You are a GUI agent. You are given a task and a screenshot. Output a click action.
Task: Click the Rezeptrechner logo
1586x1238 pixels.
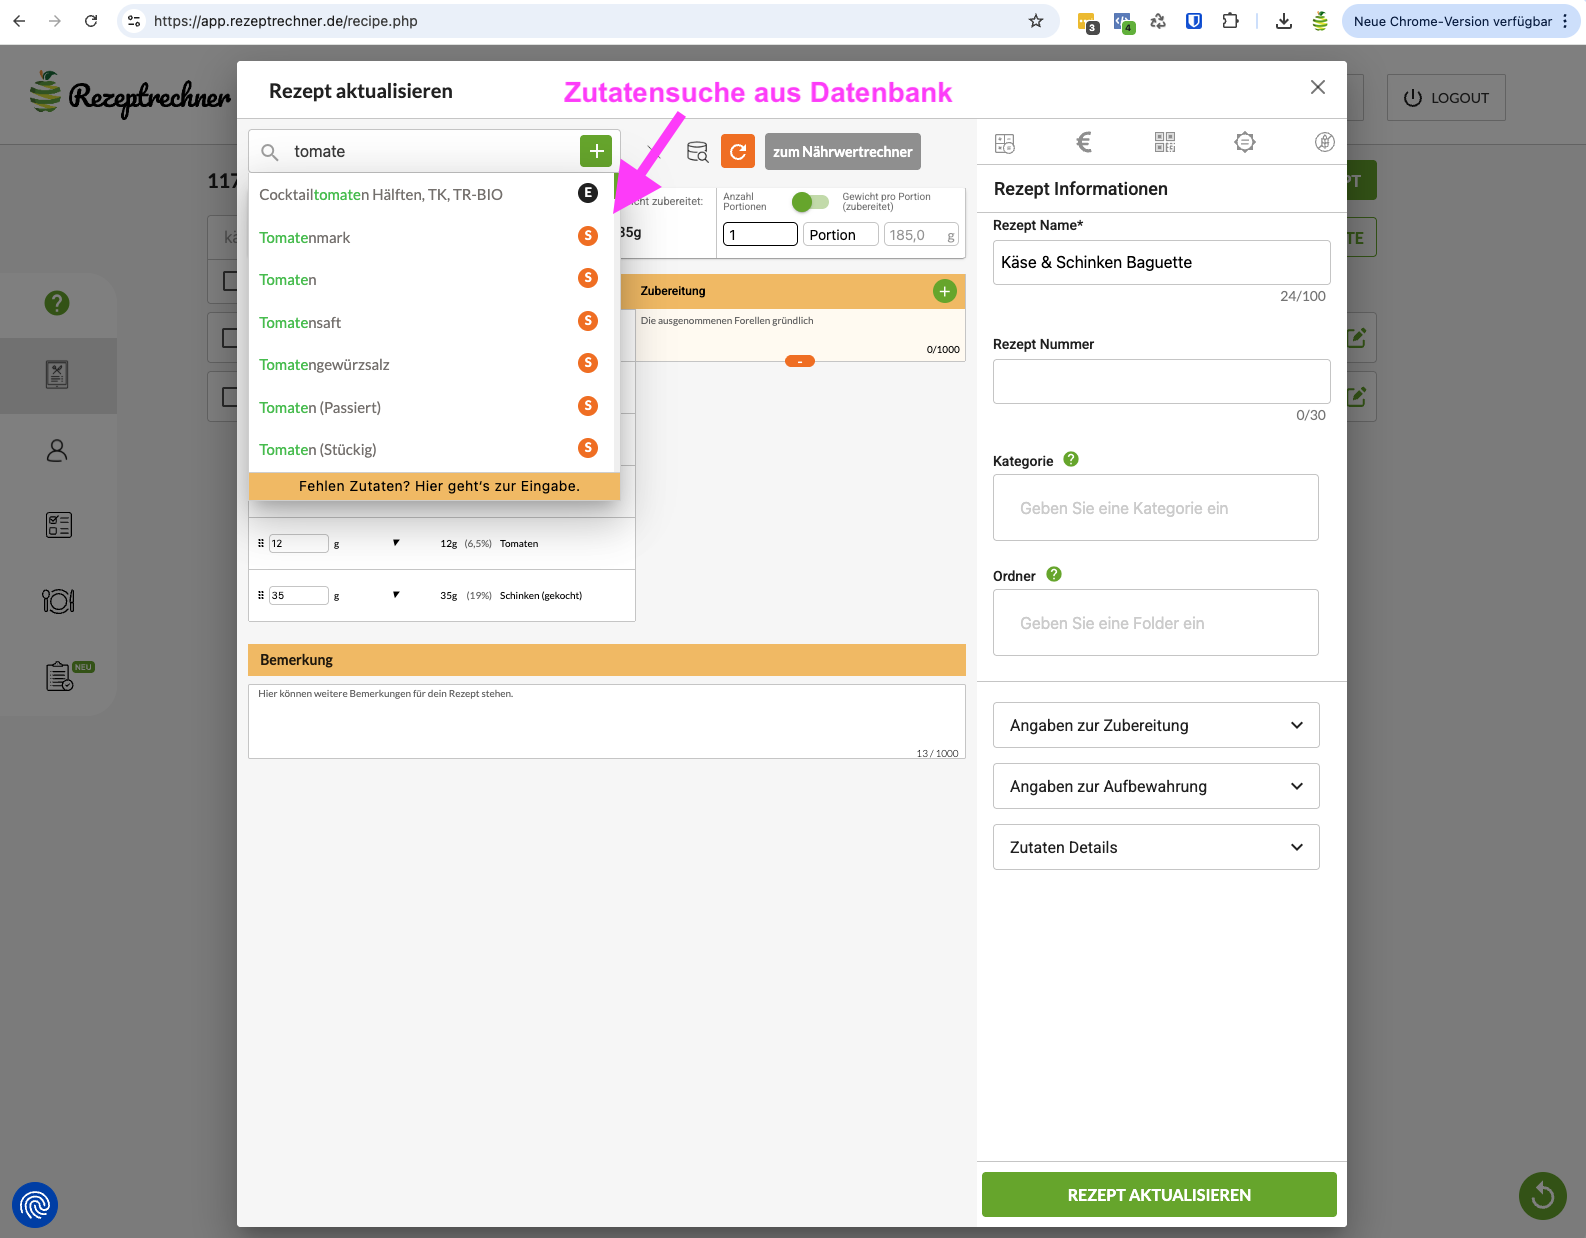130,94
